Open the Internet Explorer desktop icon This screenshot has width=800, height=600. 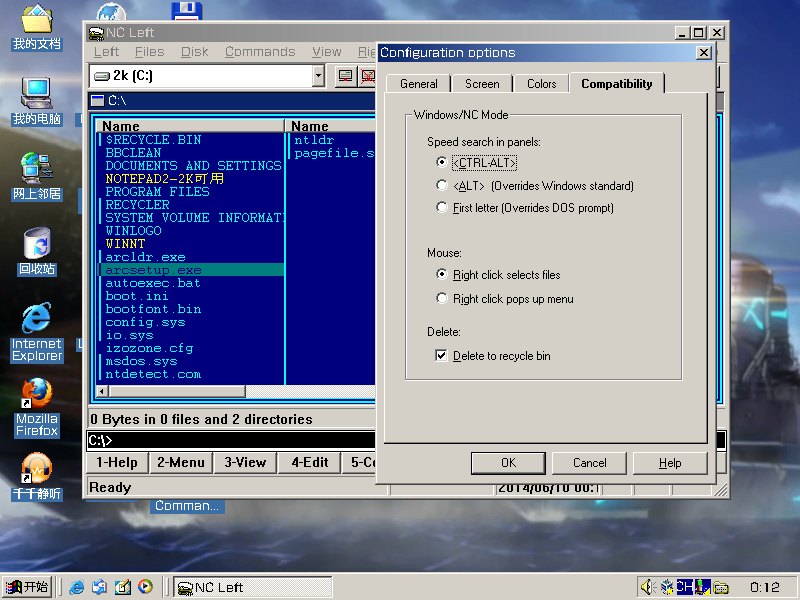36,320
